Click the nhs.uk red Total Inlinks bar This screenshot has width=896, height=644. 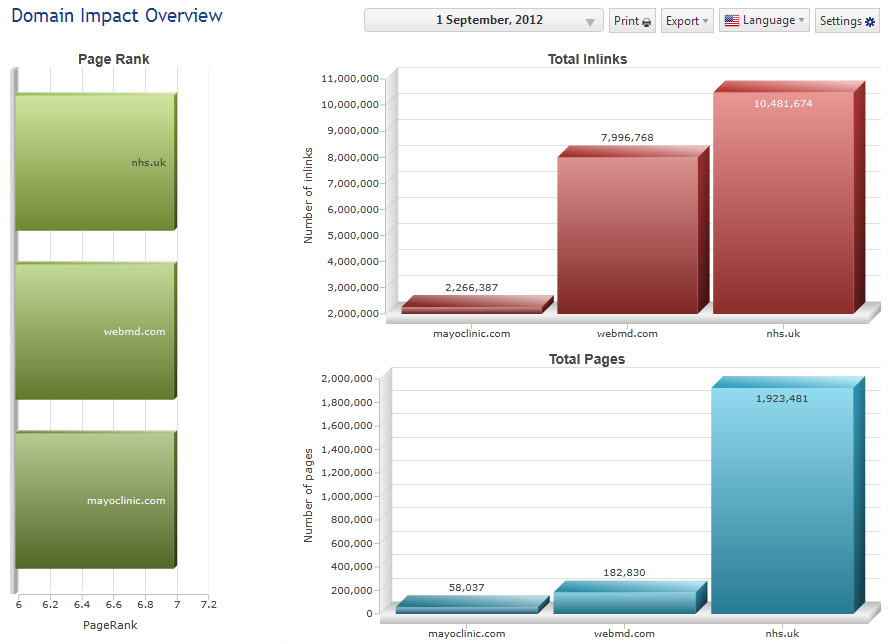pyautogui.click(x=783, y=210)
